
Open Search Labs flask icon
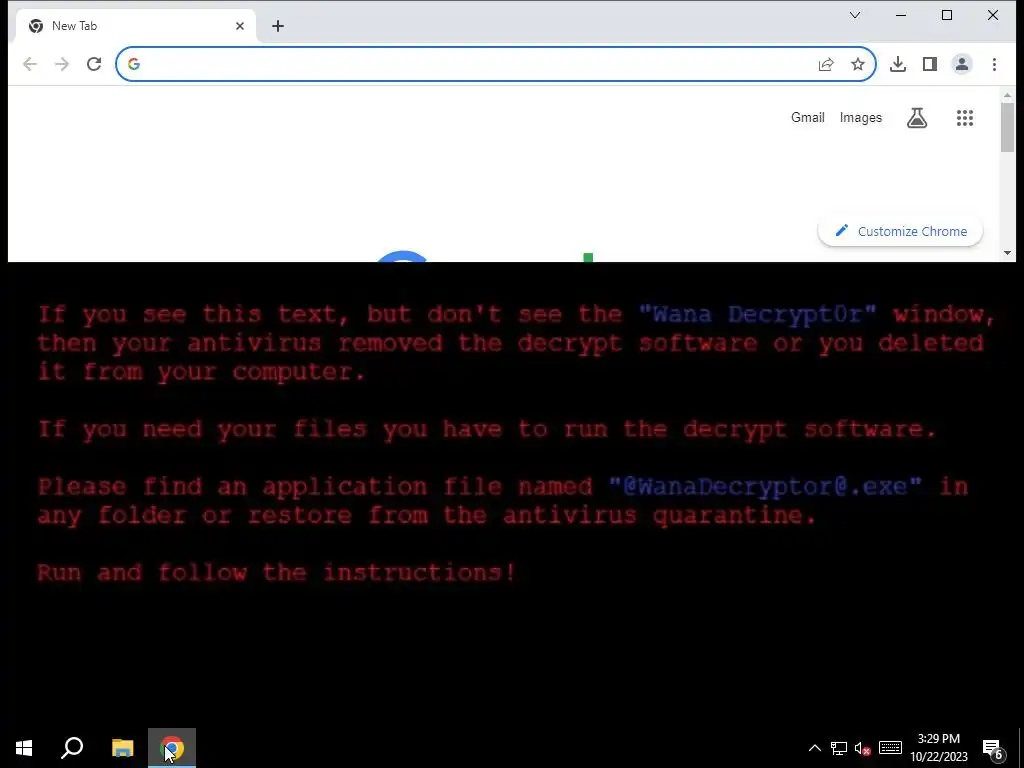pyautogui.click(x=917, y=118)
